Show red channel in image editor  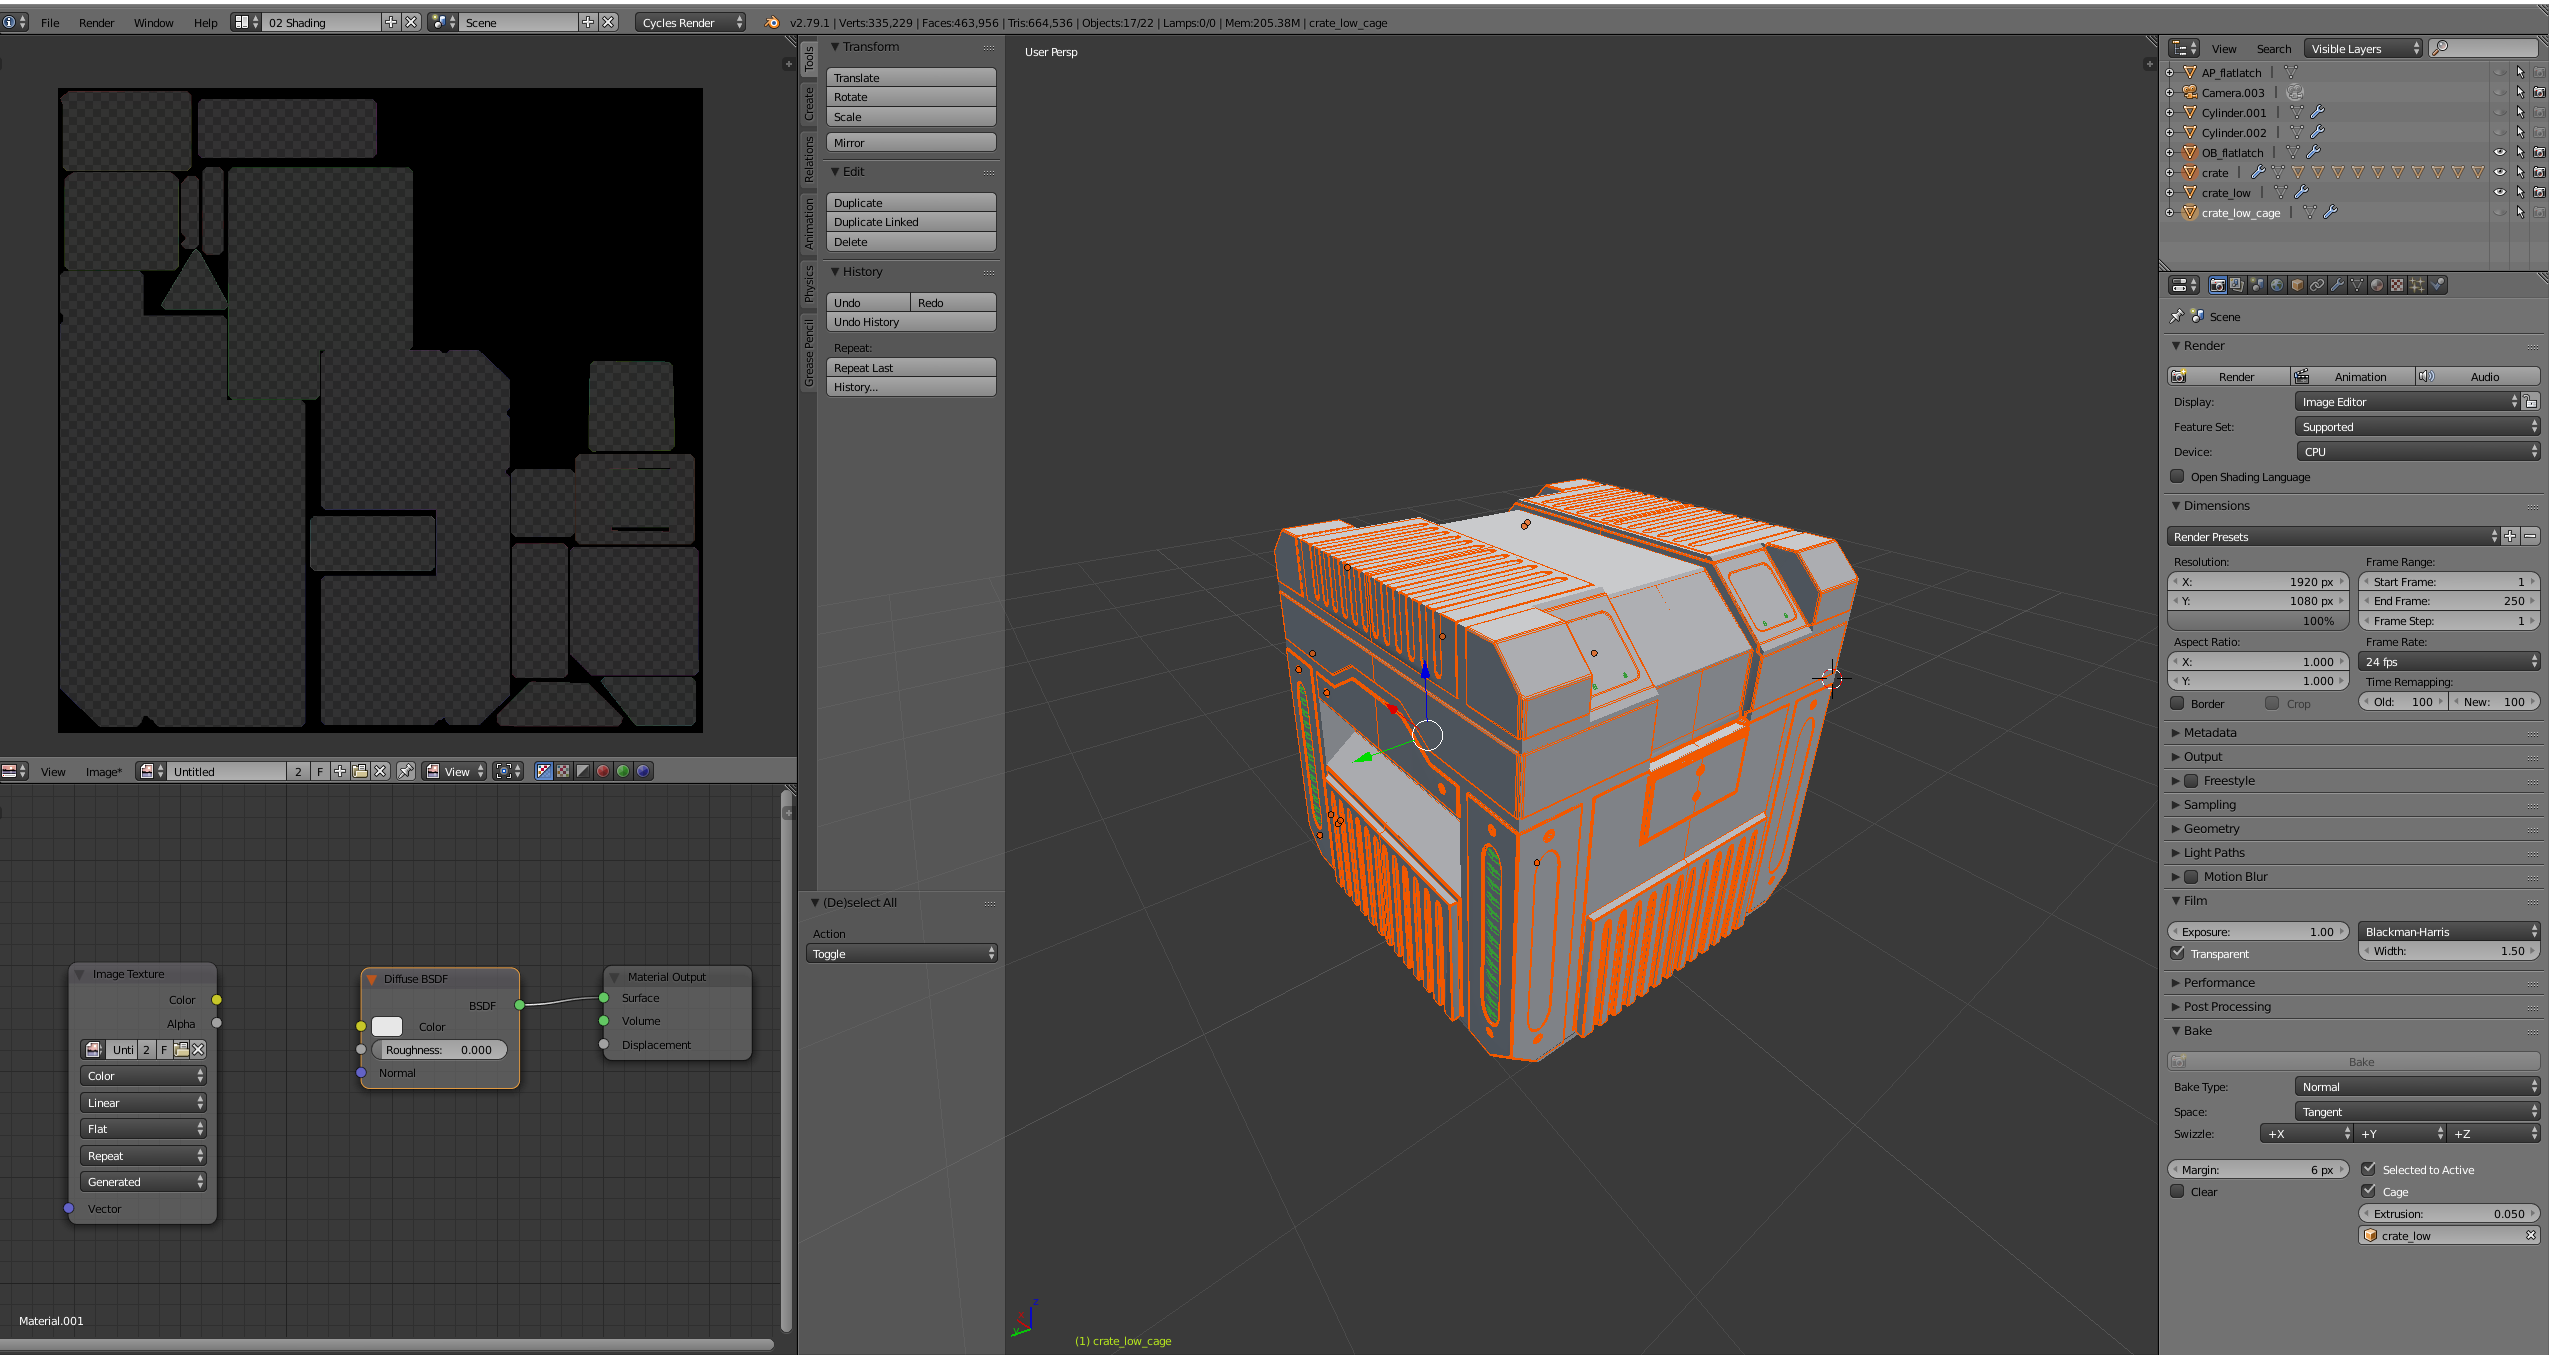tap(603, 771)
